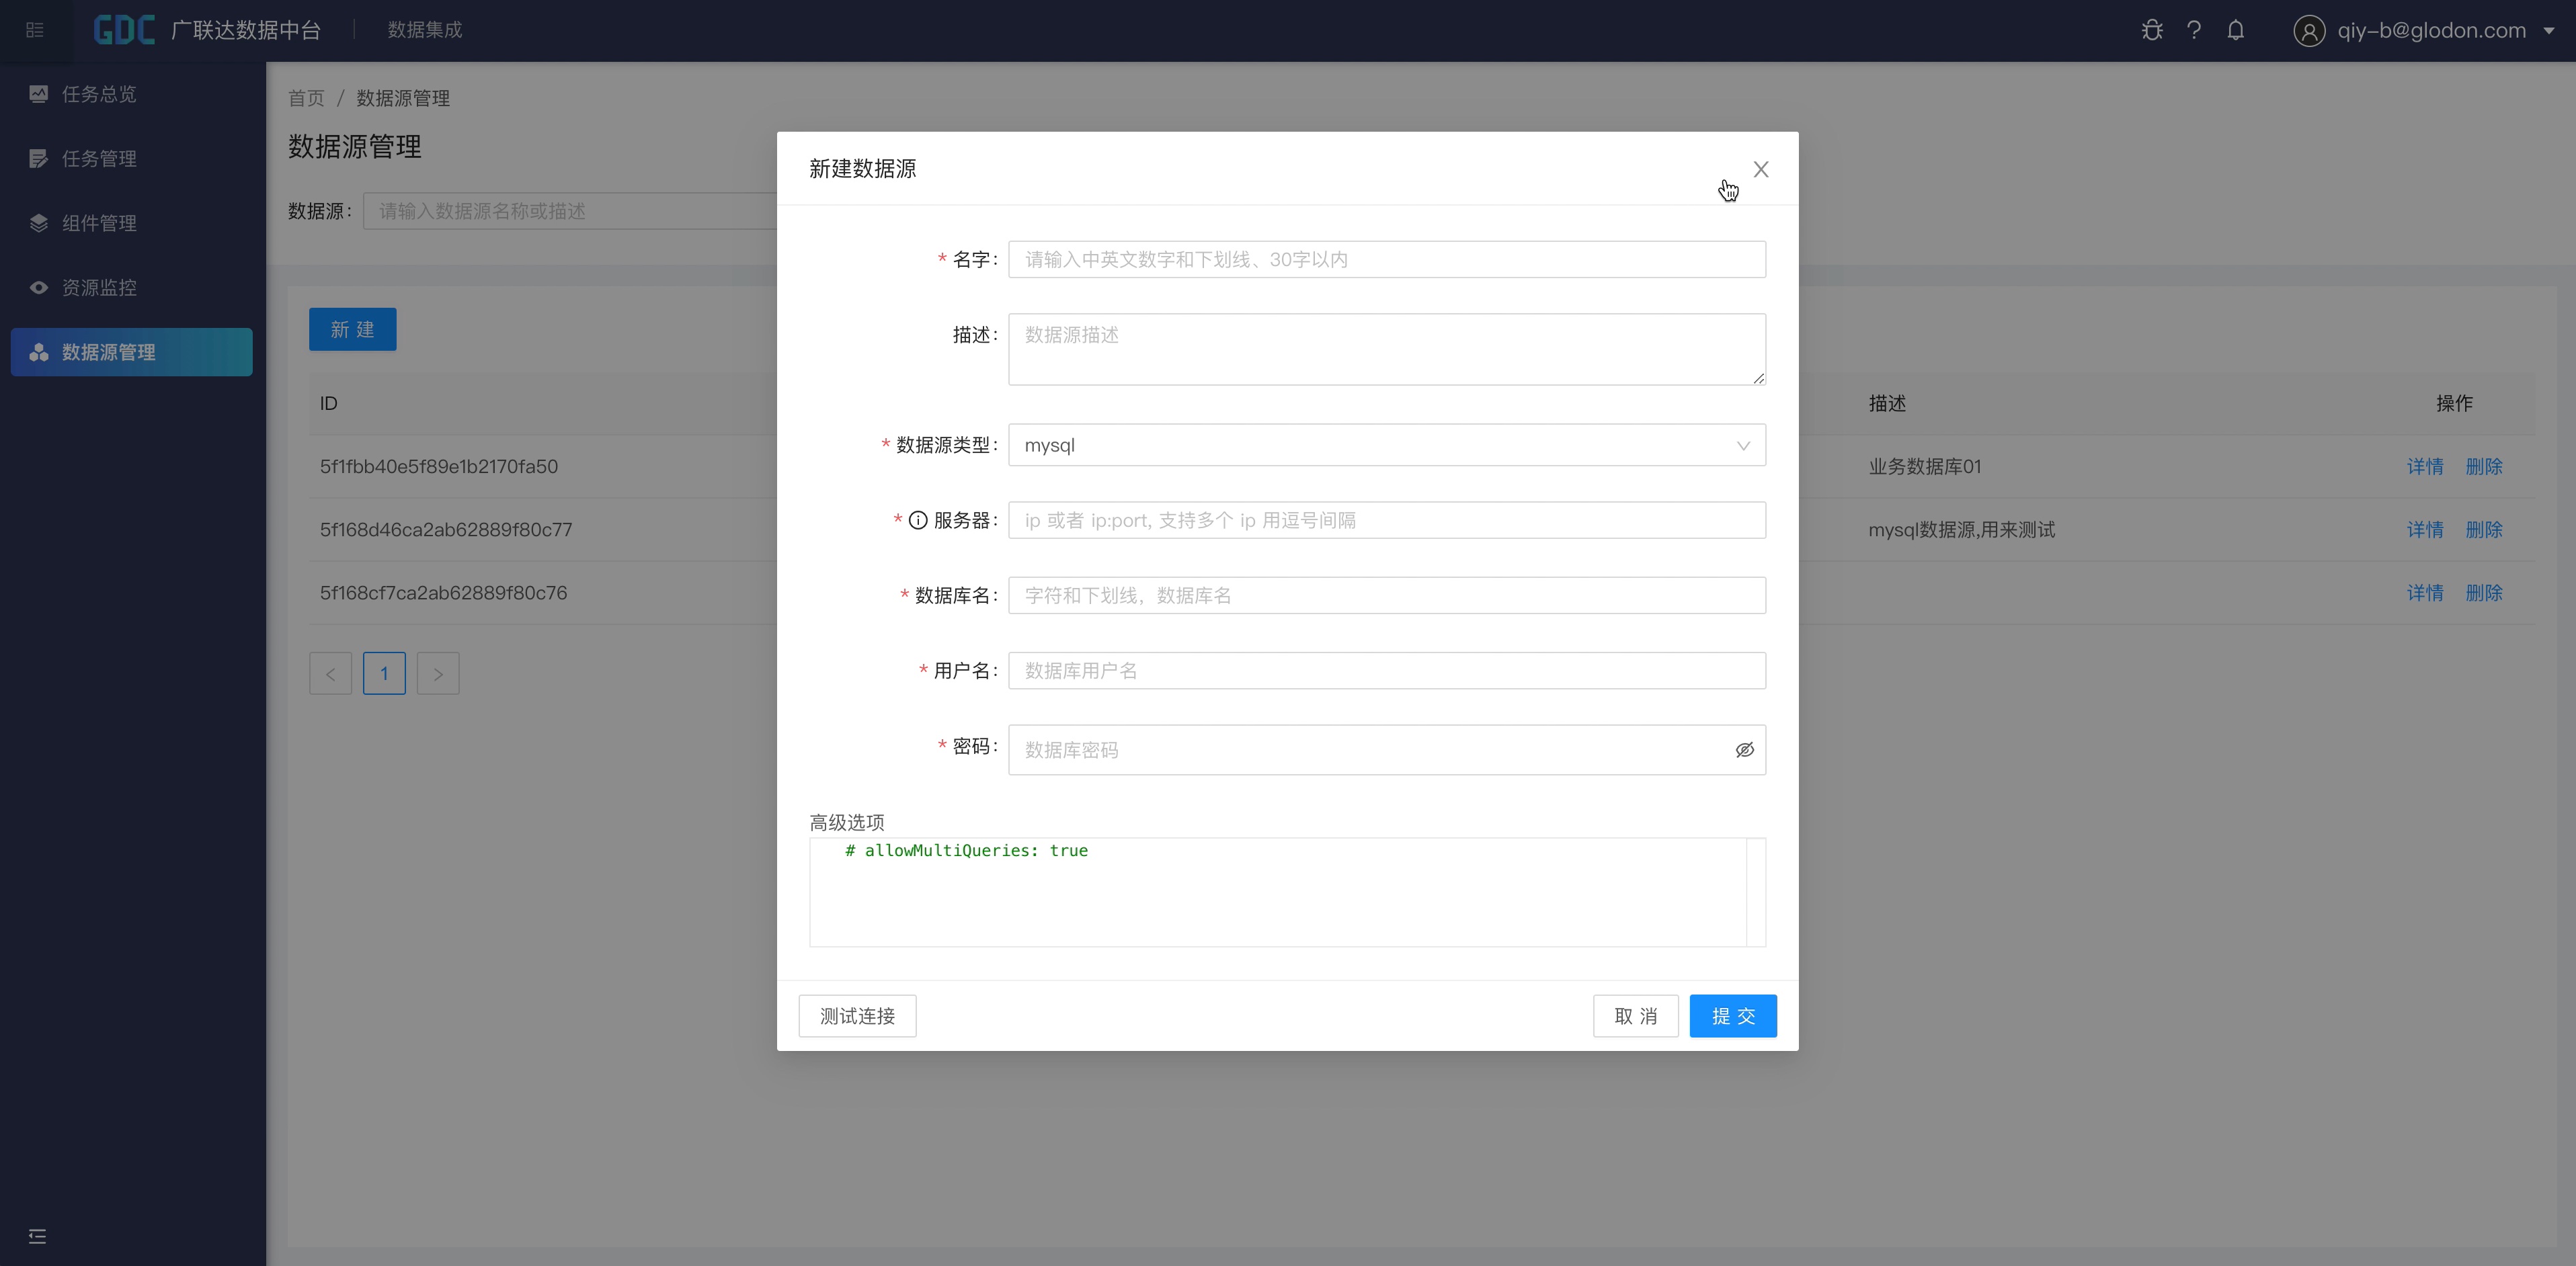The image size is (2576, 1266).
Task: Expand the 数据源类型 mysql dropdown
Action: point(1386,445)
